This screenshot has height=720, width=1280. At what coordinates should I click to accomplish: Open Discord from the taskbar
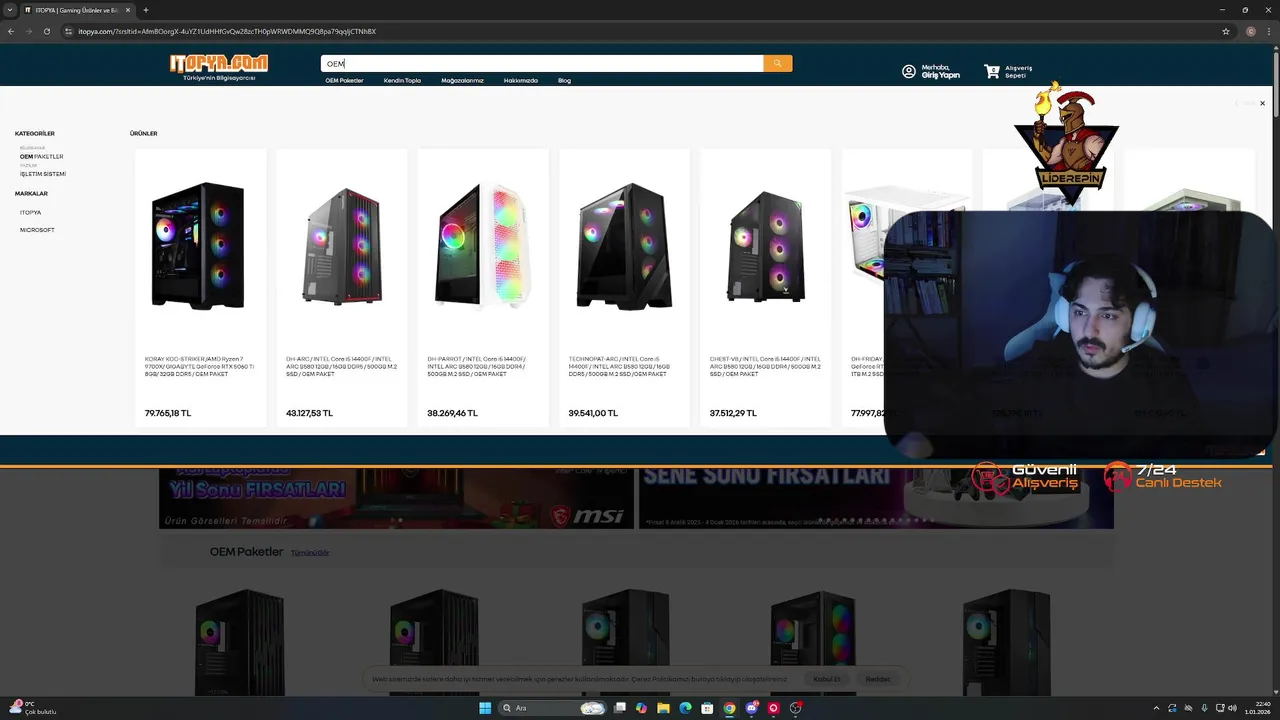(x=751, y=708)
